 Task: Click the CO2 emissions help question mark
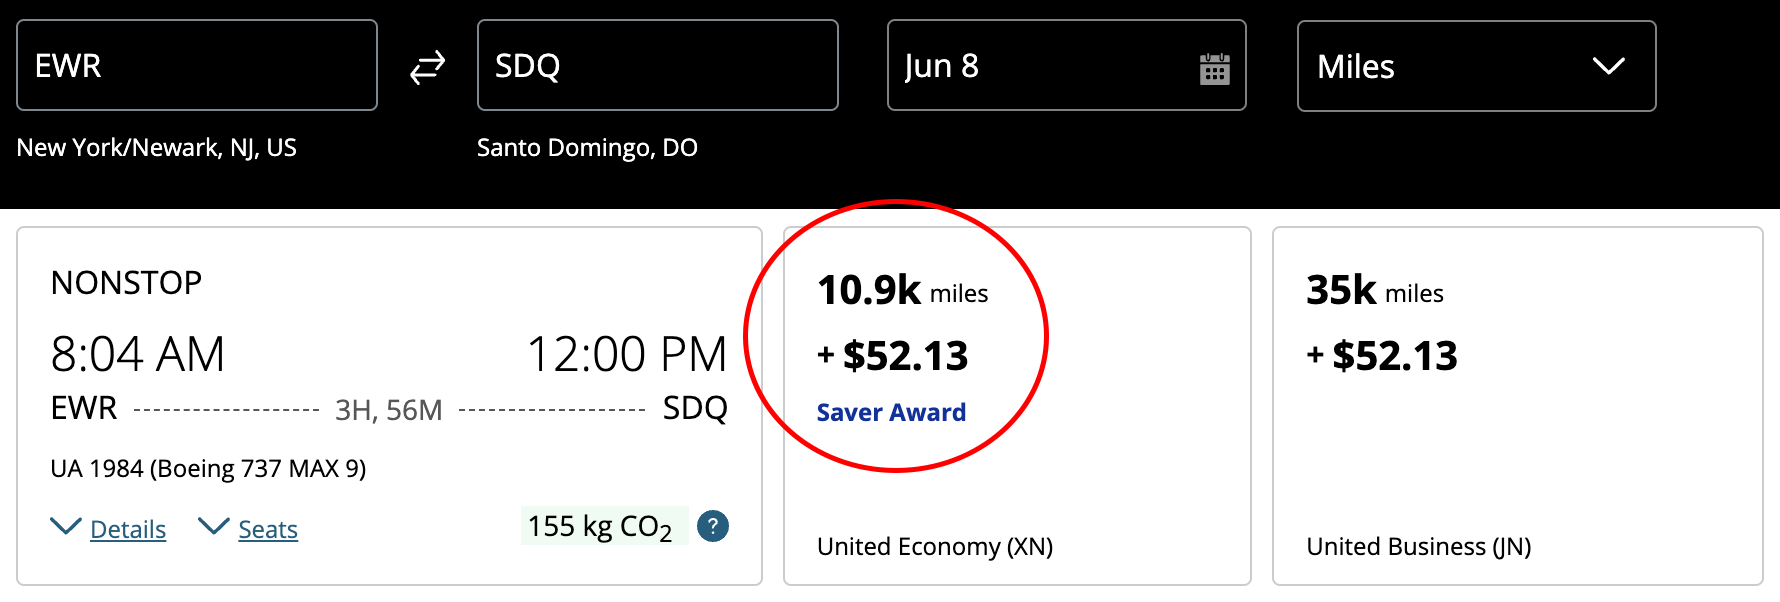pos(712,526)
